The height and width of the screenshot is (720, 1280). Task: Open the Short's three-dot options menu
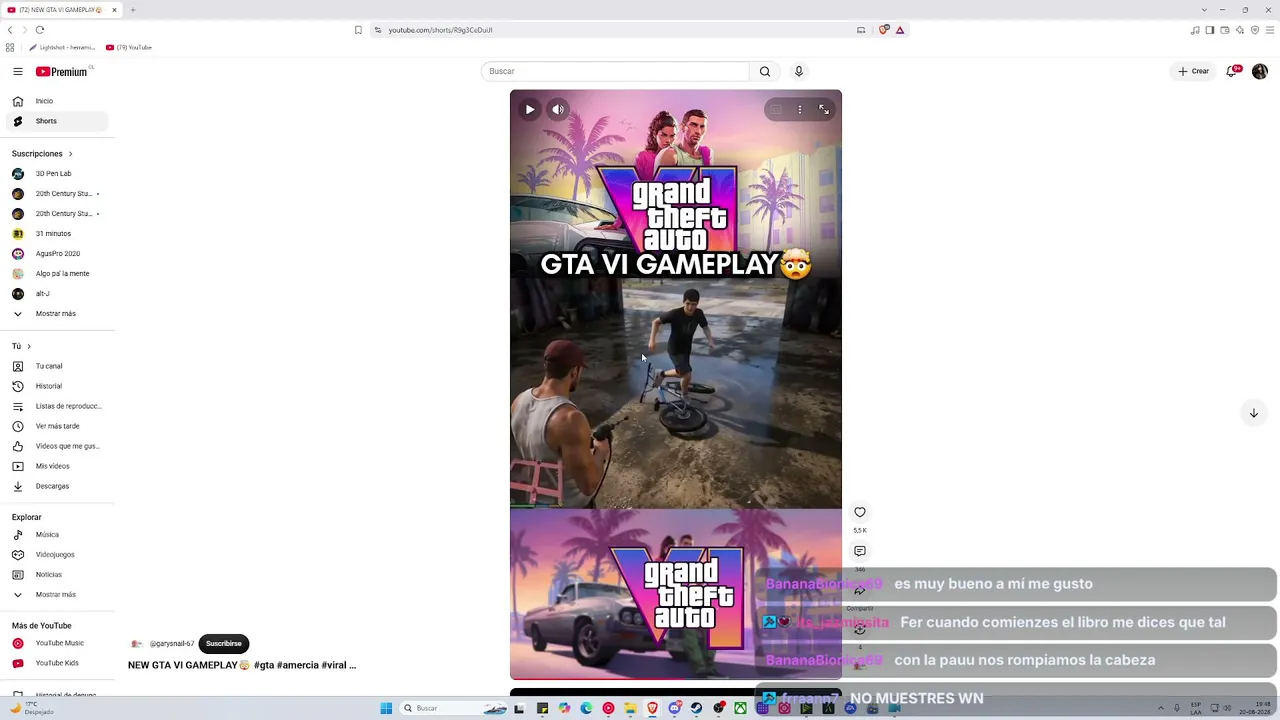800,110
